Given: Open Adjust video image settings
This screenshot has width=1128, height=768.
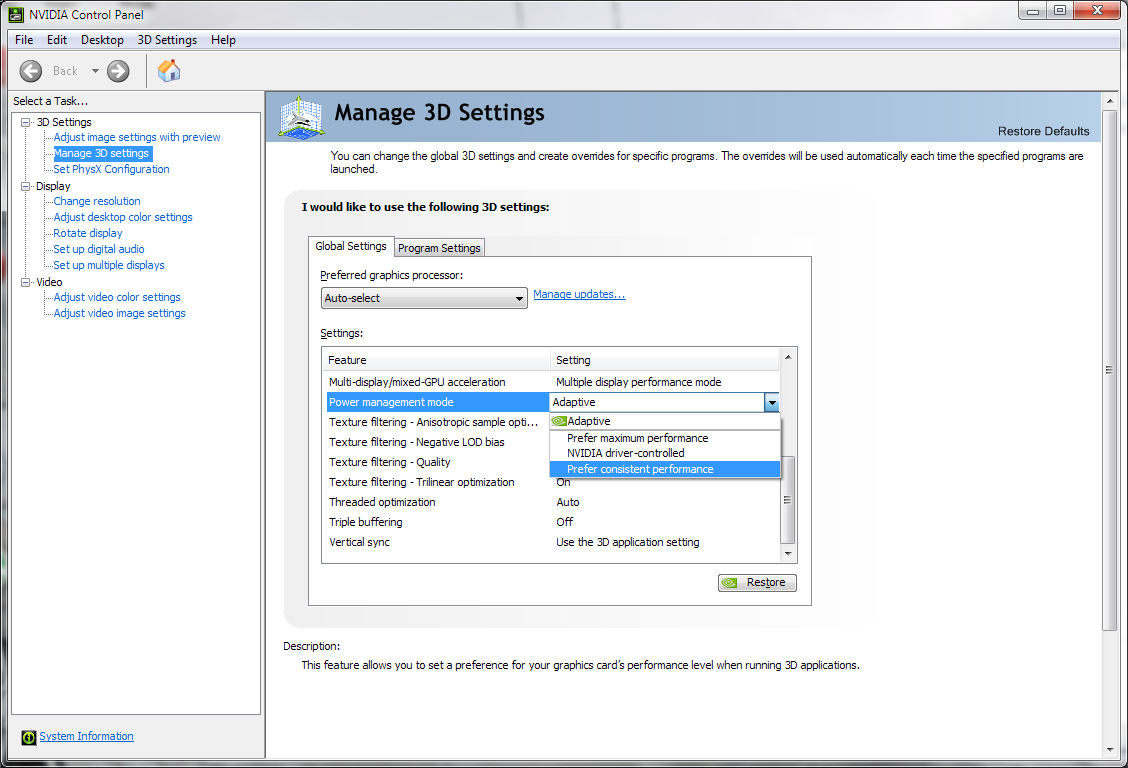Looking at the screenshot, I should (x=119, y=313).
